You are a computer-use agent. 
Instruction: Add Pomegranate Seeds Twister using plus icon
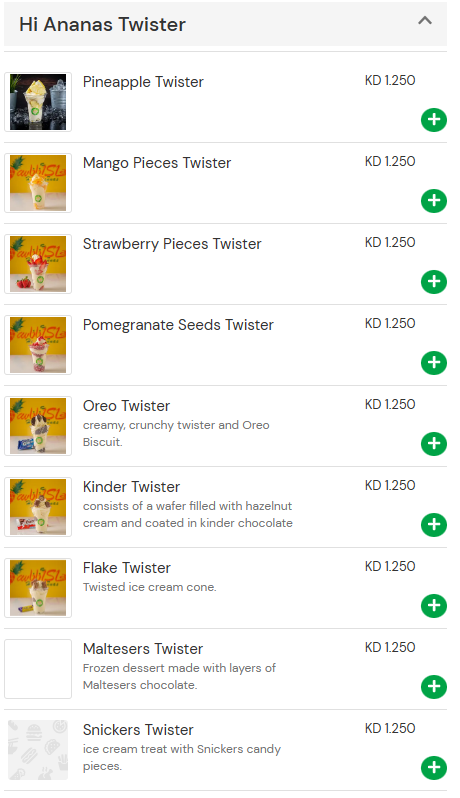434,363
